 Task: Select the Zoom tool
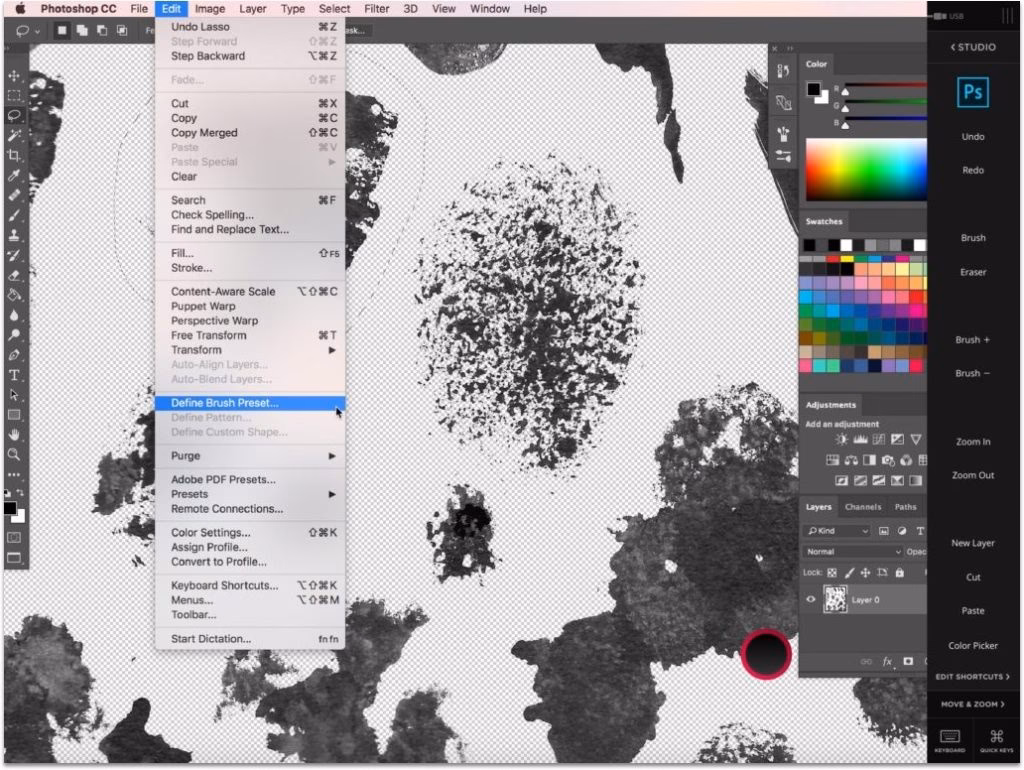tap(14, 455)
